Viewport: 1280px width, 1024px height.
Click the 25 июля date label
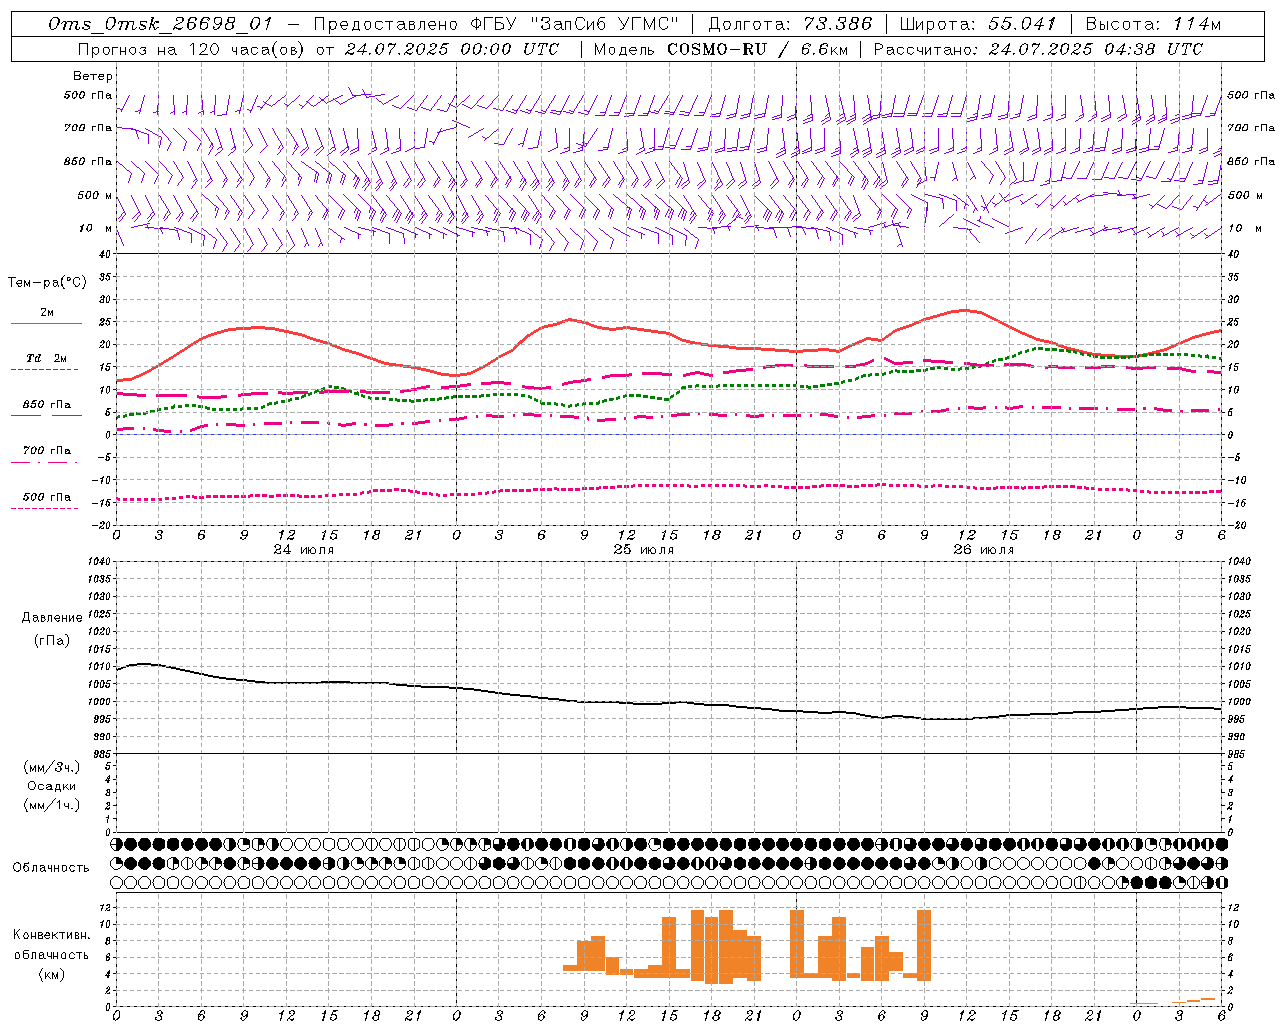click(x=643, y=550)
